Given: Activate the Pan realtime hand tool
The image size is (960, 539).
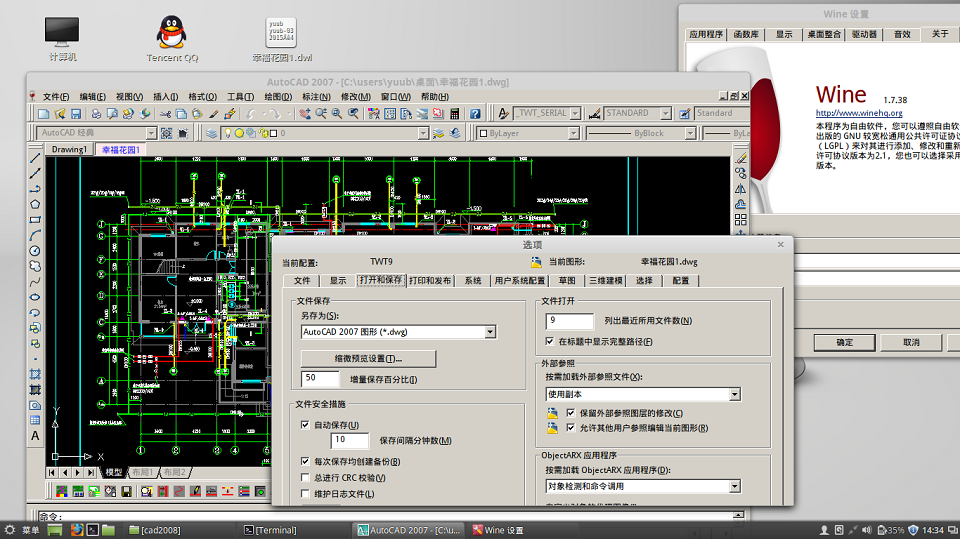Looking at the screenshot, I should pyautogui.click(x=305, y=114).
